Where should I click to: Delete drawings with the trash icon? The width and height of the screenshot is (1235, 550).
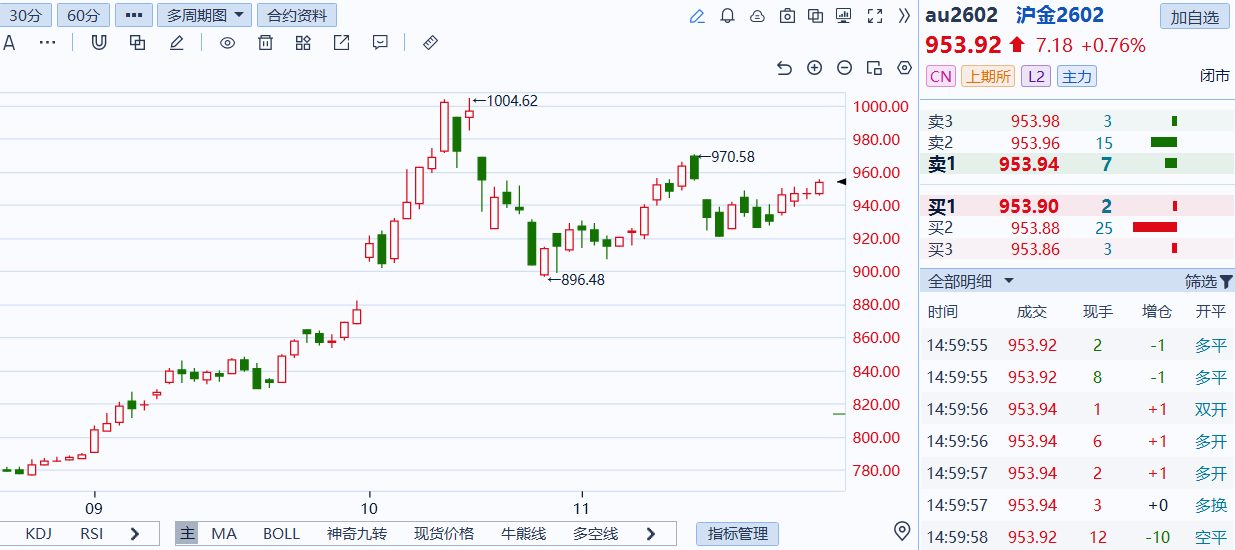click(x=265, y=43)
